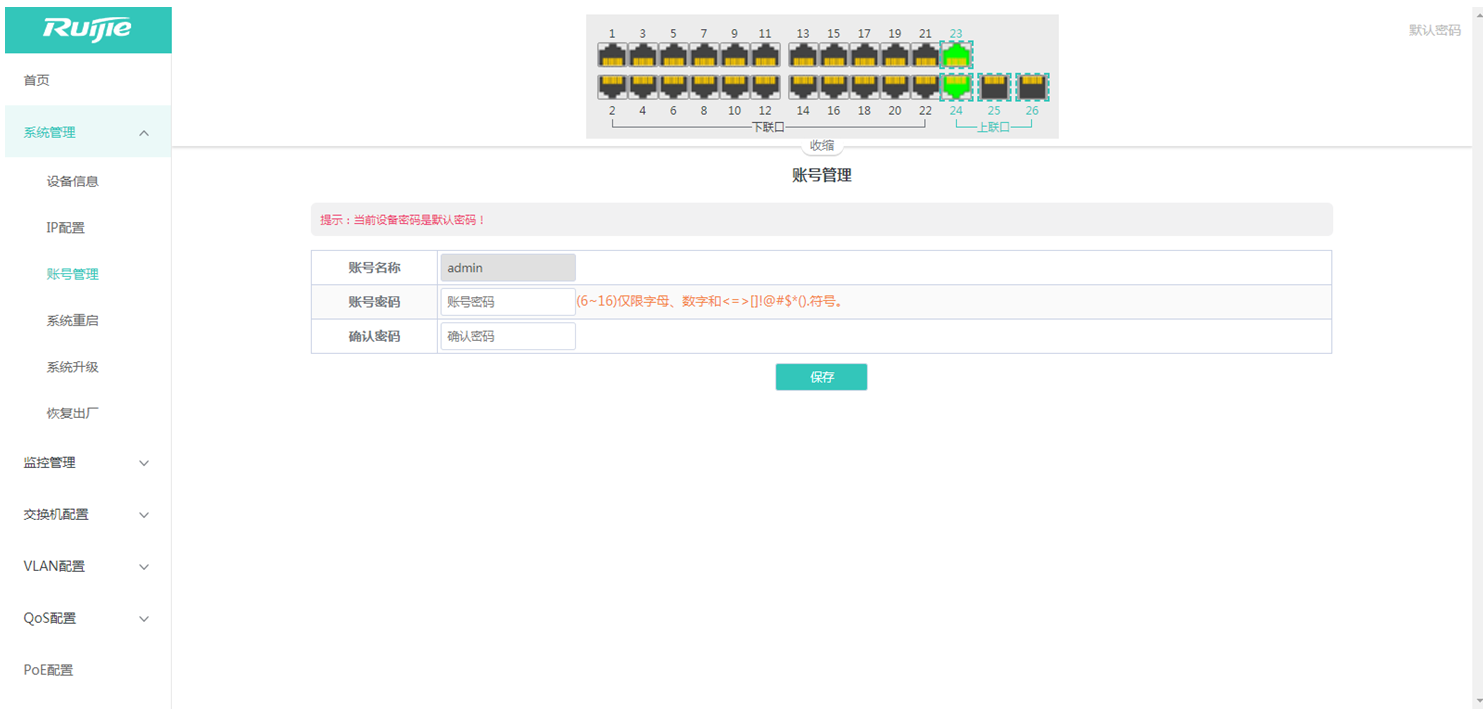This screenshot has height=712, width=1483.
Task: Select port 5 icon in switch panel
Action: tap(673, 56)
